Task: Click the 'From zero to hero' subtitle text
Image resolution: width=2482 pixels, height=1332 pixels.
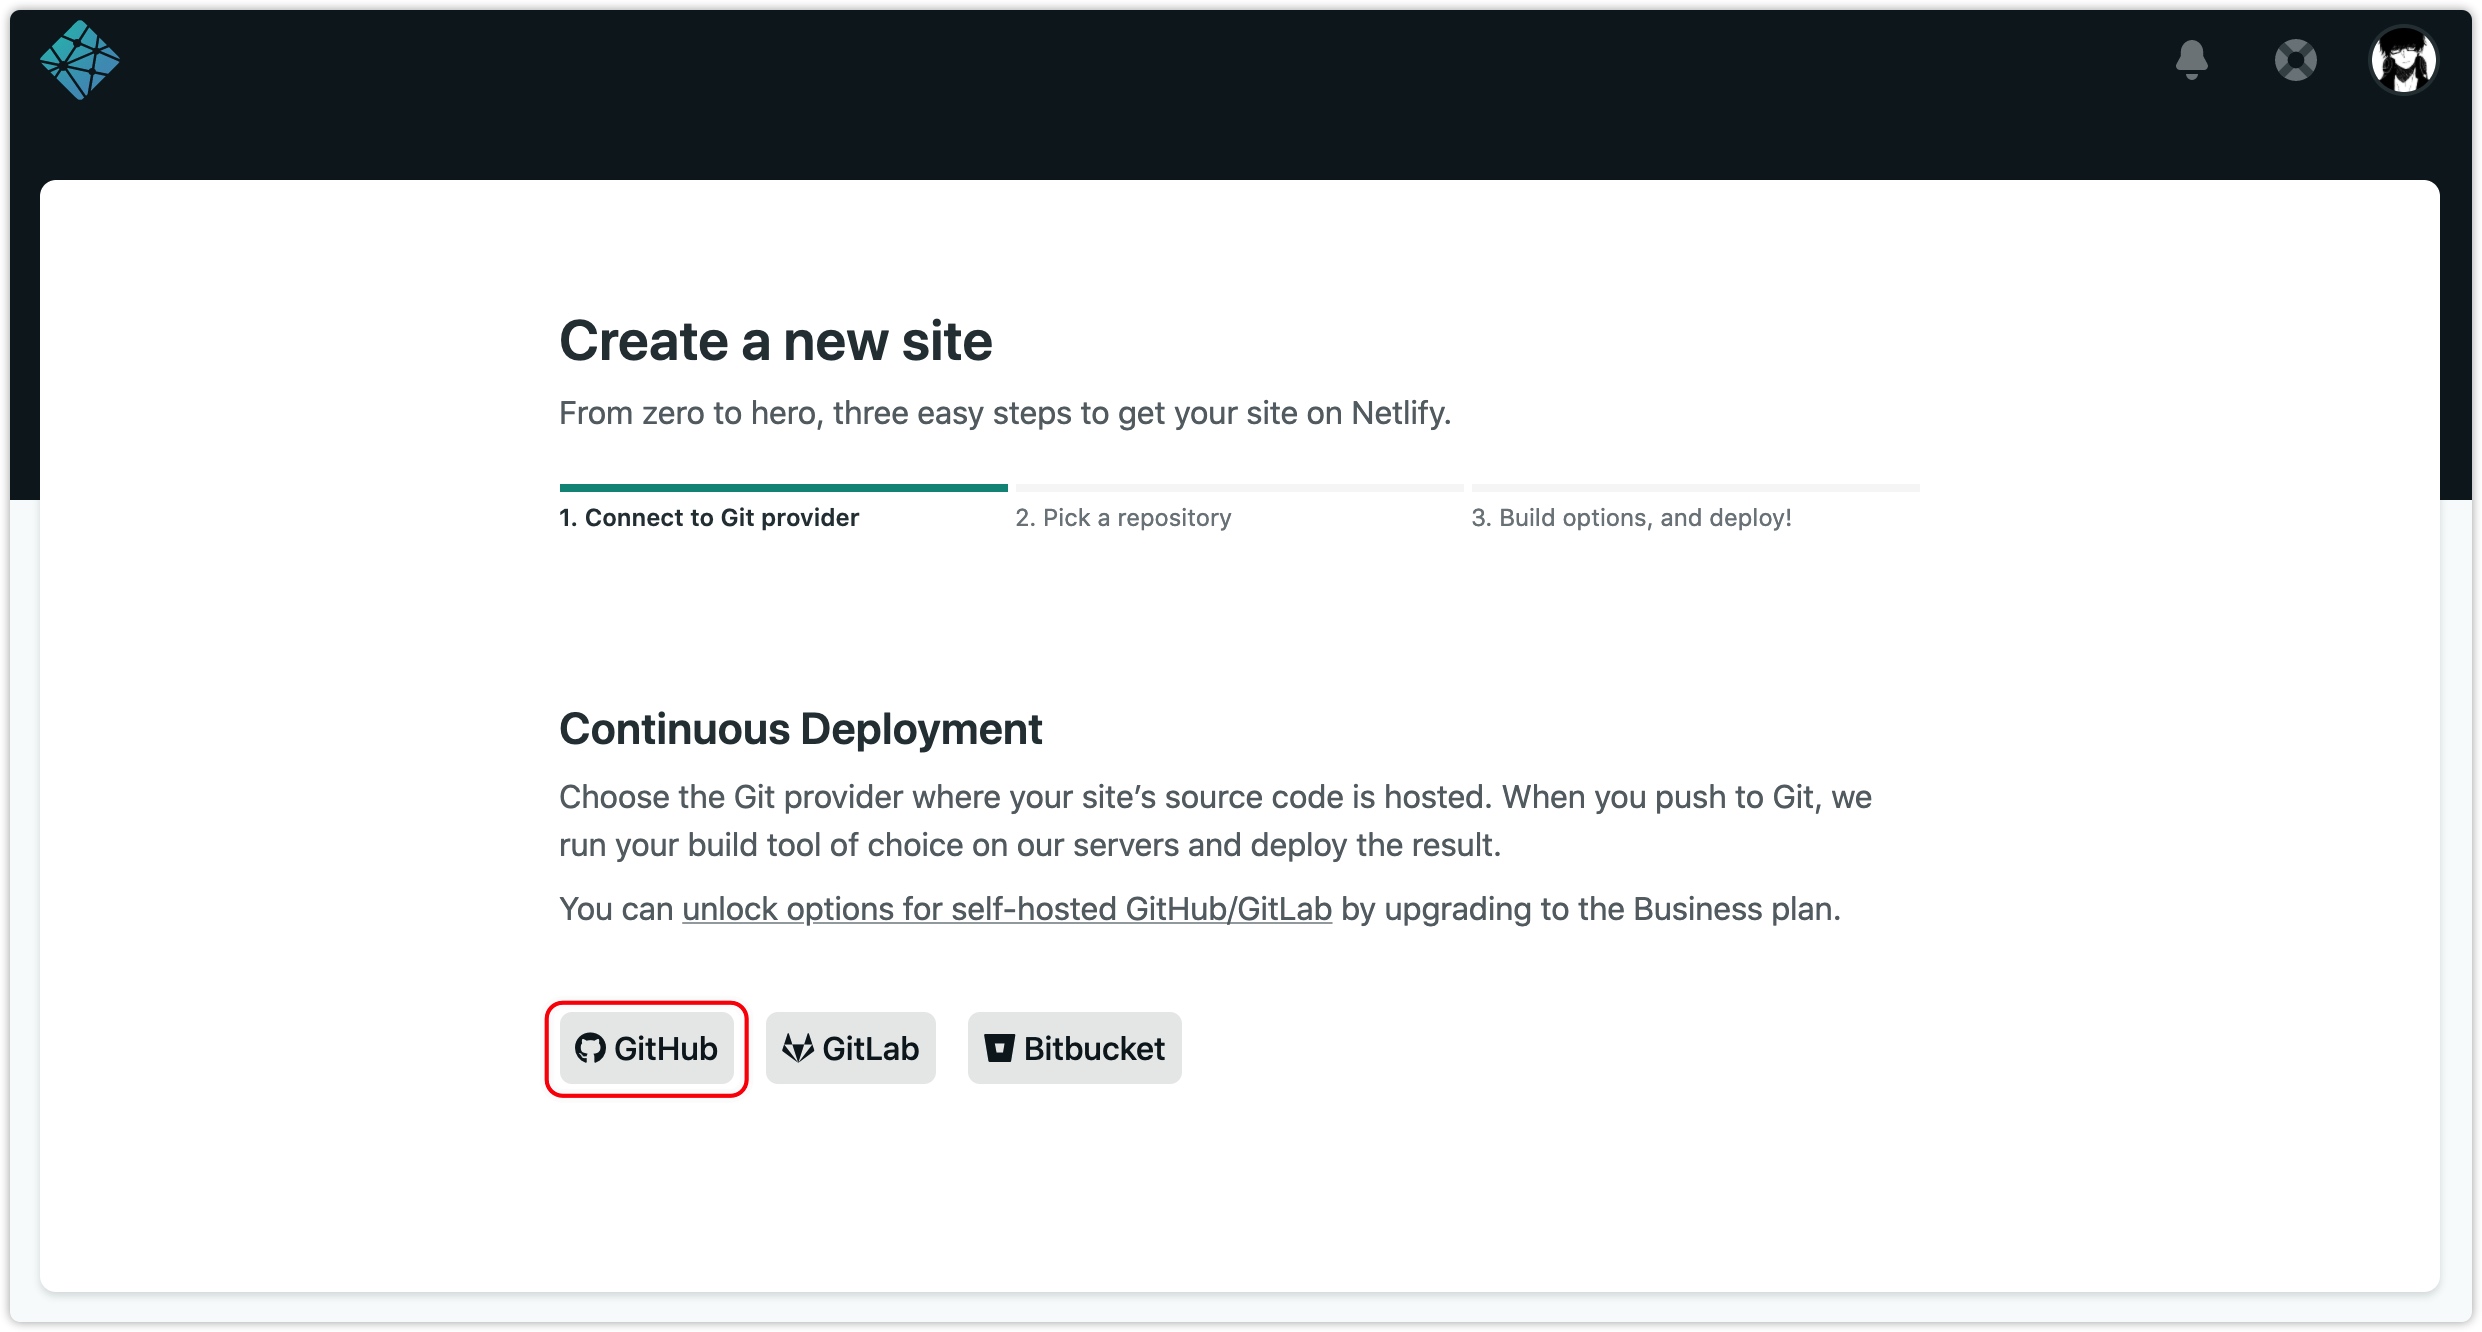Action: (x=1005, y=413)
